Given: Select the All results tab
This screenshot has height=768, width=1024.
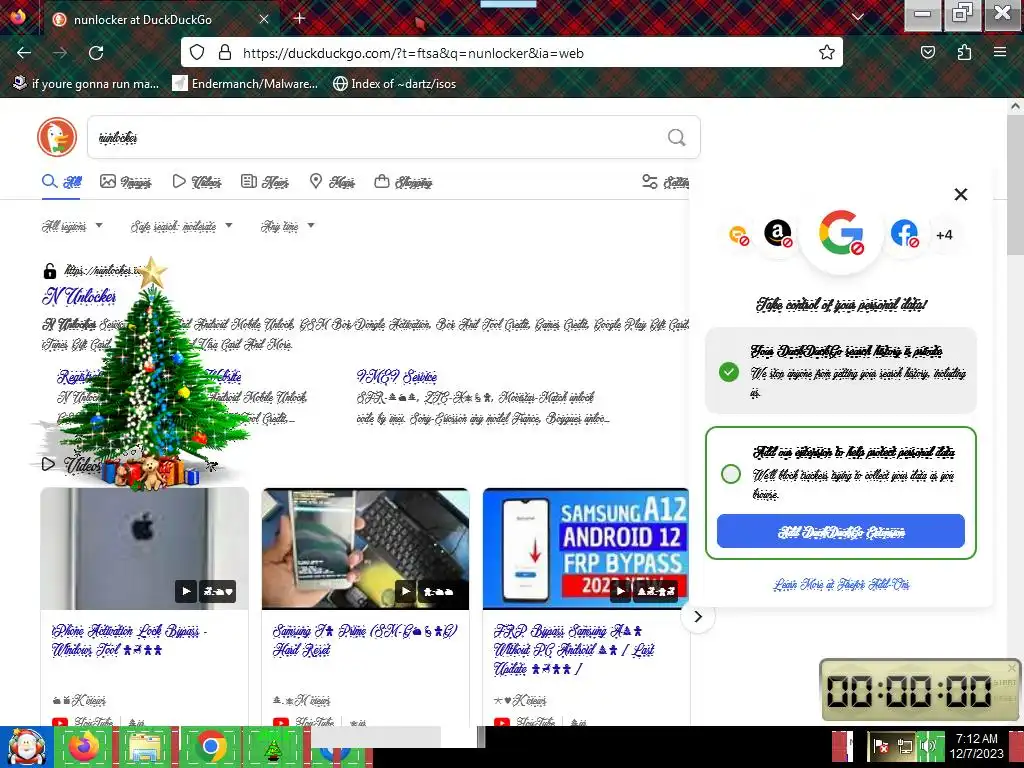Looking at the screenshot, I should (62, 182).
